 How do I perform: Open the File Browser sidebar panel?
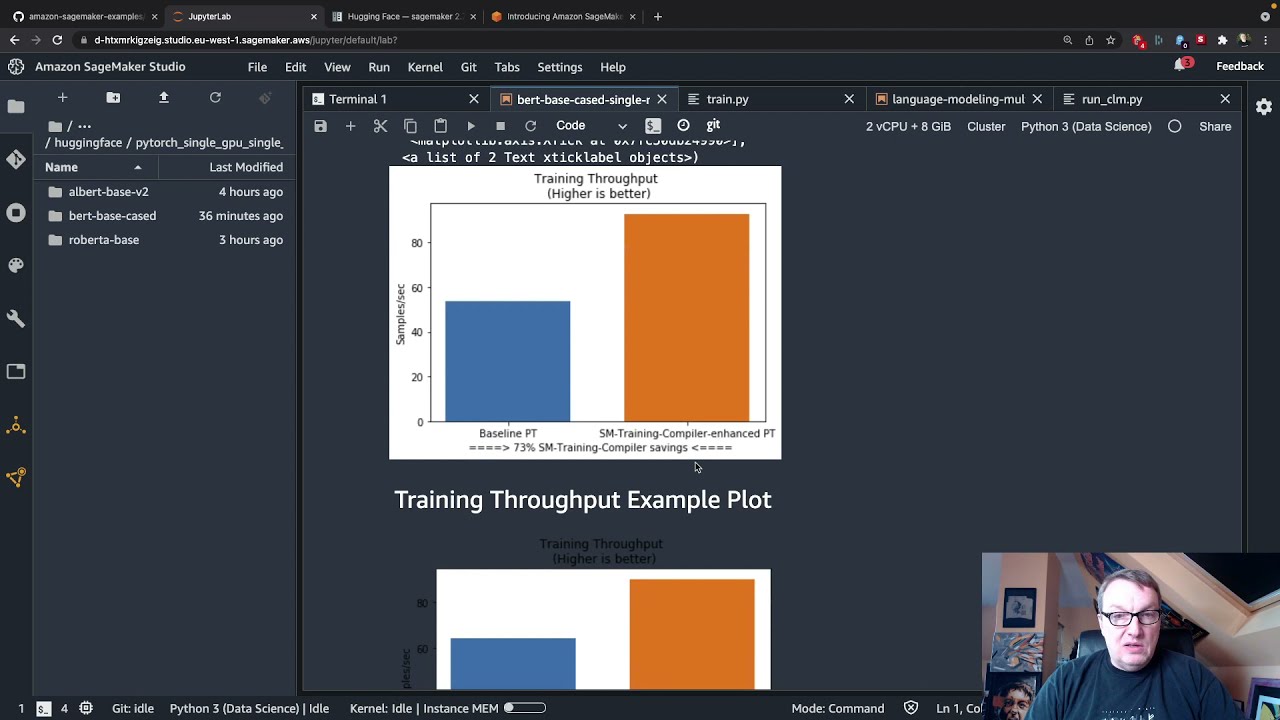[16, 106]
